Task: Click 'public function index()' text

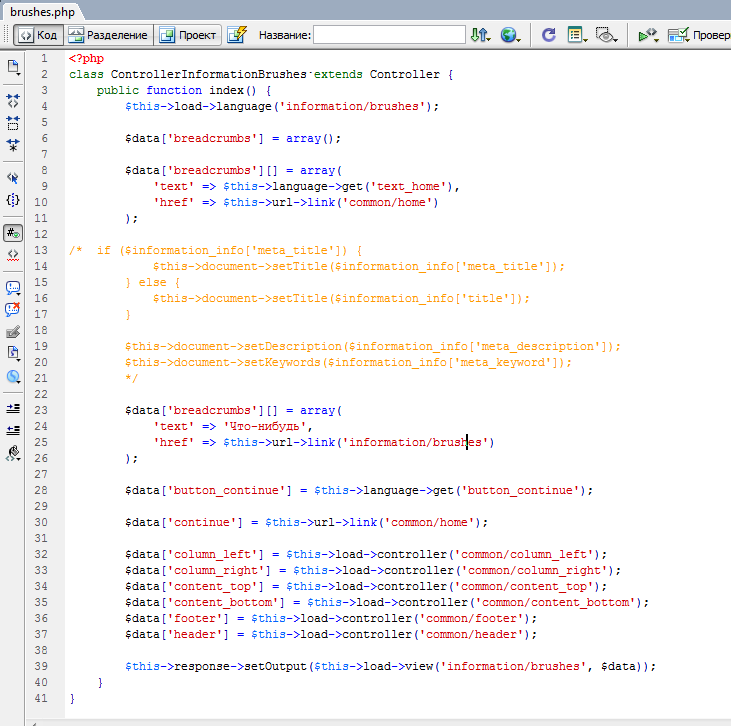Action: (x=177, y=90)
